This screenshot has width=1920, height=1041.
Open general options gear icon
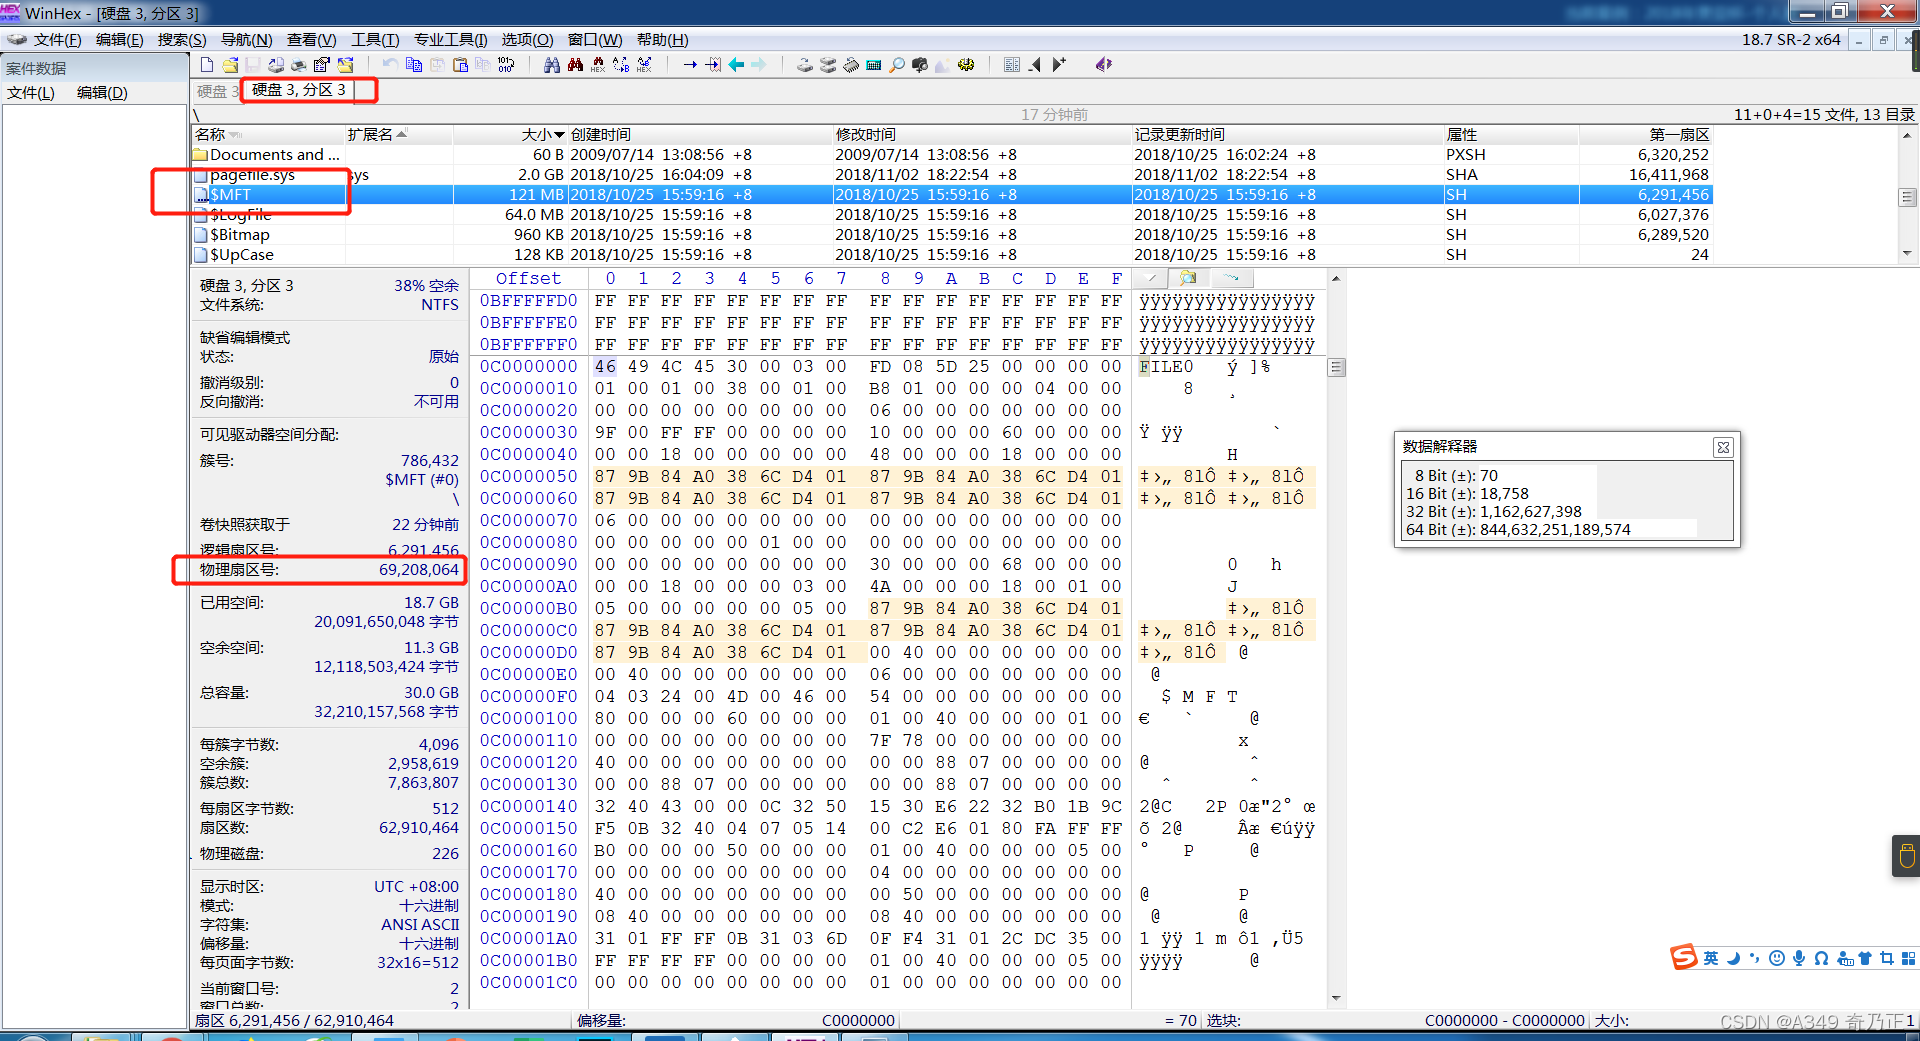pyautogui.click(x=966, y=65)
